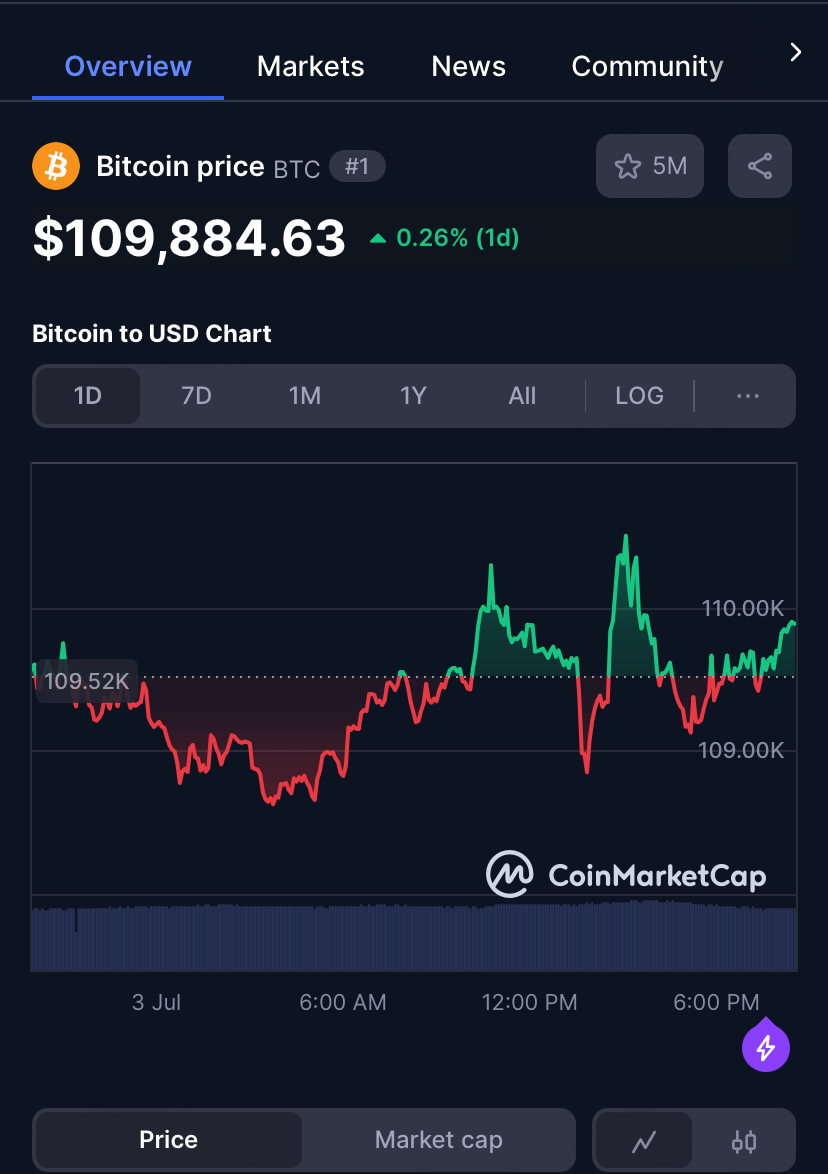
Task: Select the Price chart toggle
Action: (x=168, y=1140)
